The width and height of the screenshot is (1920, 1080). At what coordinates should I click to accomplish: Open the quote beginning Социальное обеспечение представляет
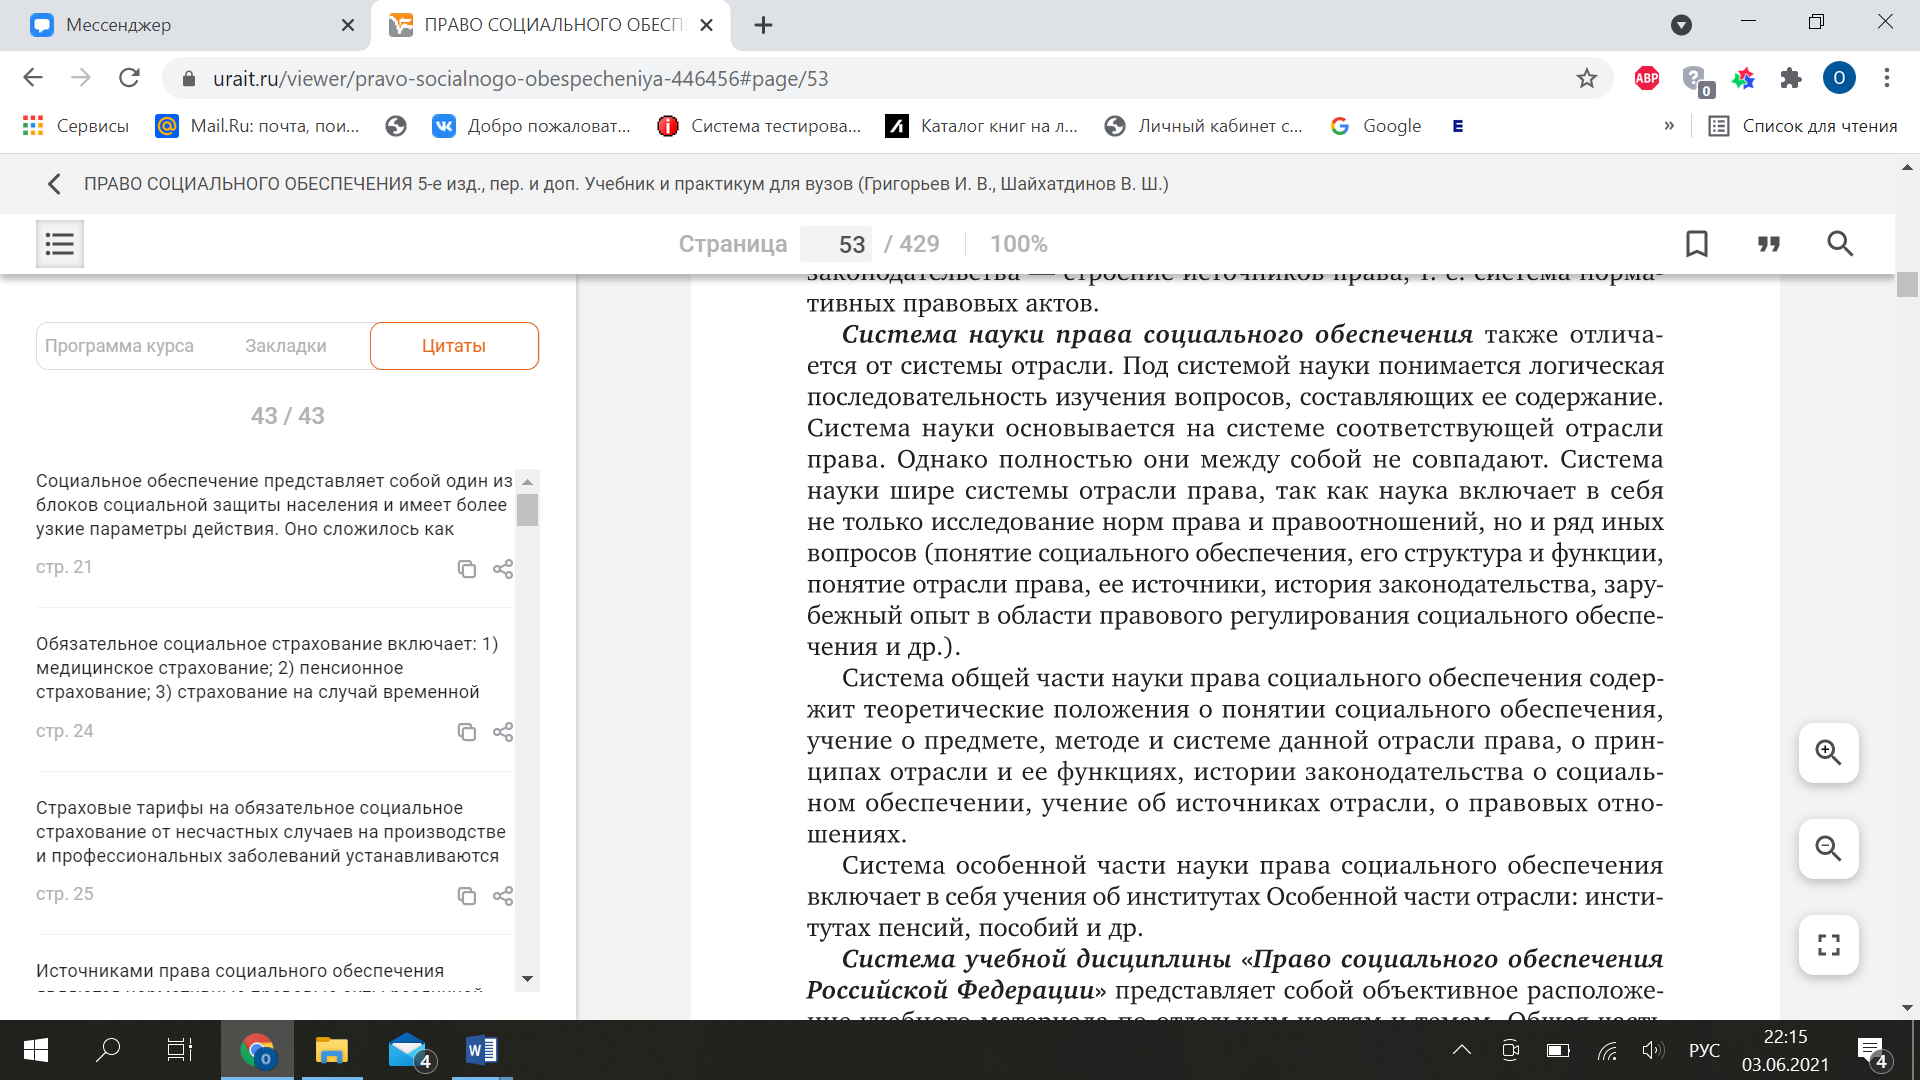click(274, 505)
